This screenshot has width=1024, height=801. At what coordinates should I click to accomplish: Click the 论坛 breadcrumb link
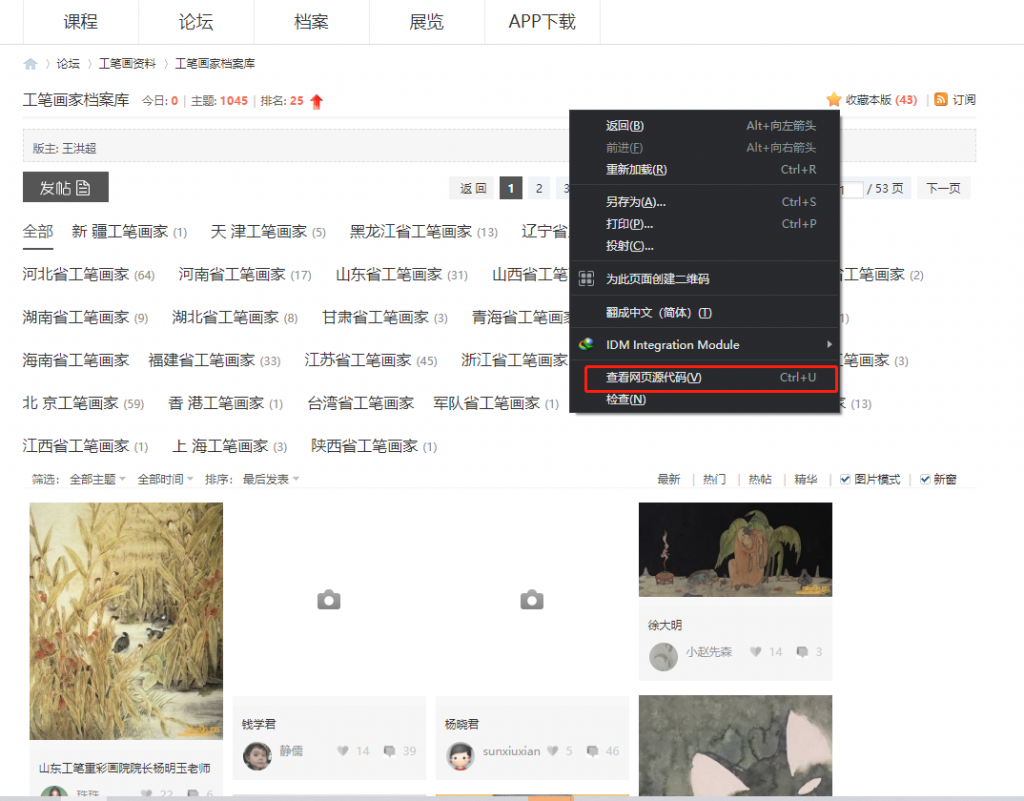pyautogui.click(x=68, y=63)
